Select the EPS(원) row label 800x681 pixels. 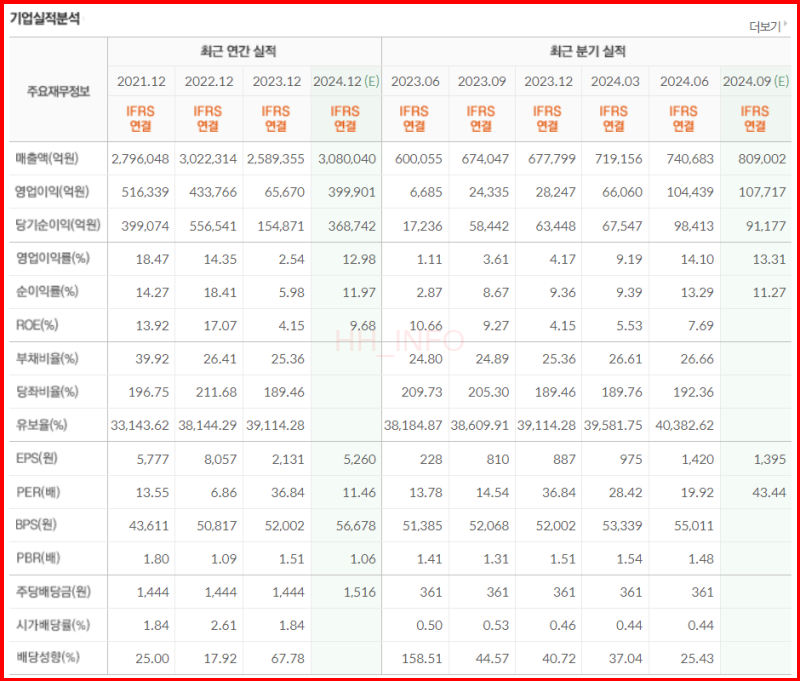point(37,458)
